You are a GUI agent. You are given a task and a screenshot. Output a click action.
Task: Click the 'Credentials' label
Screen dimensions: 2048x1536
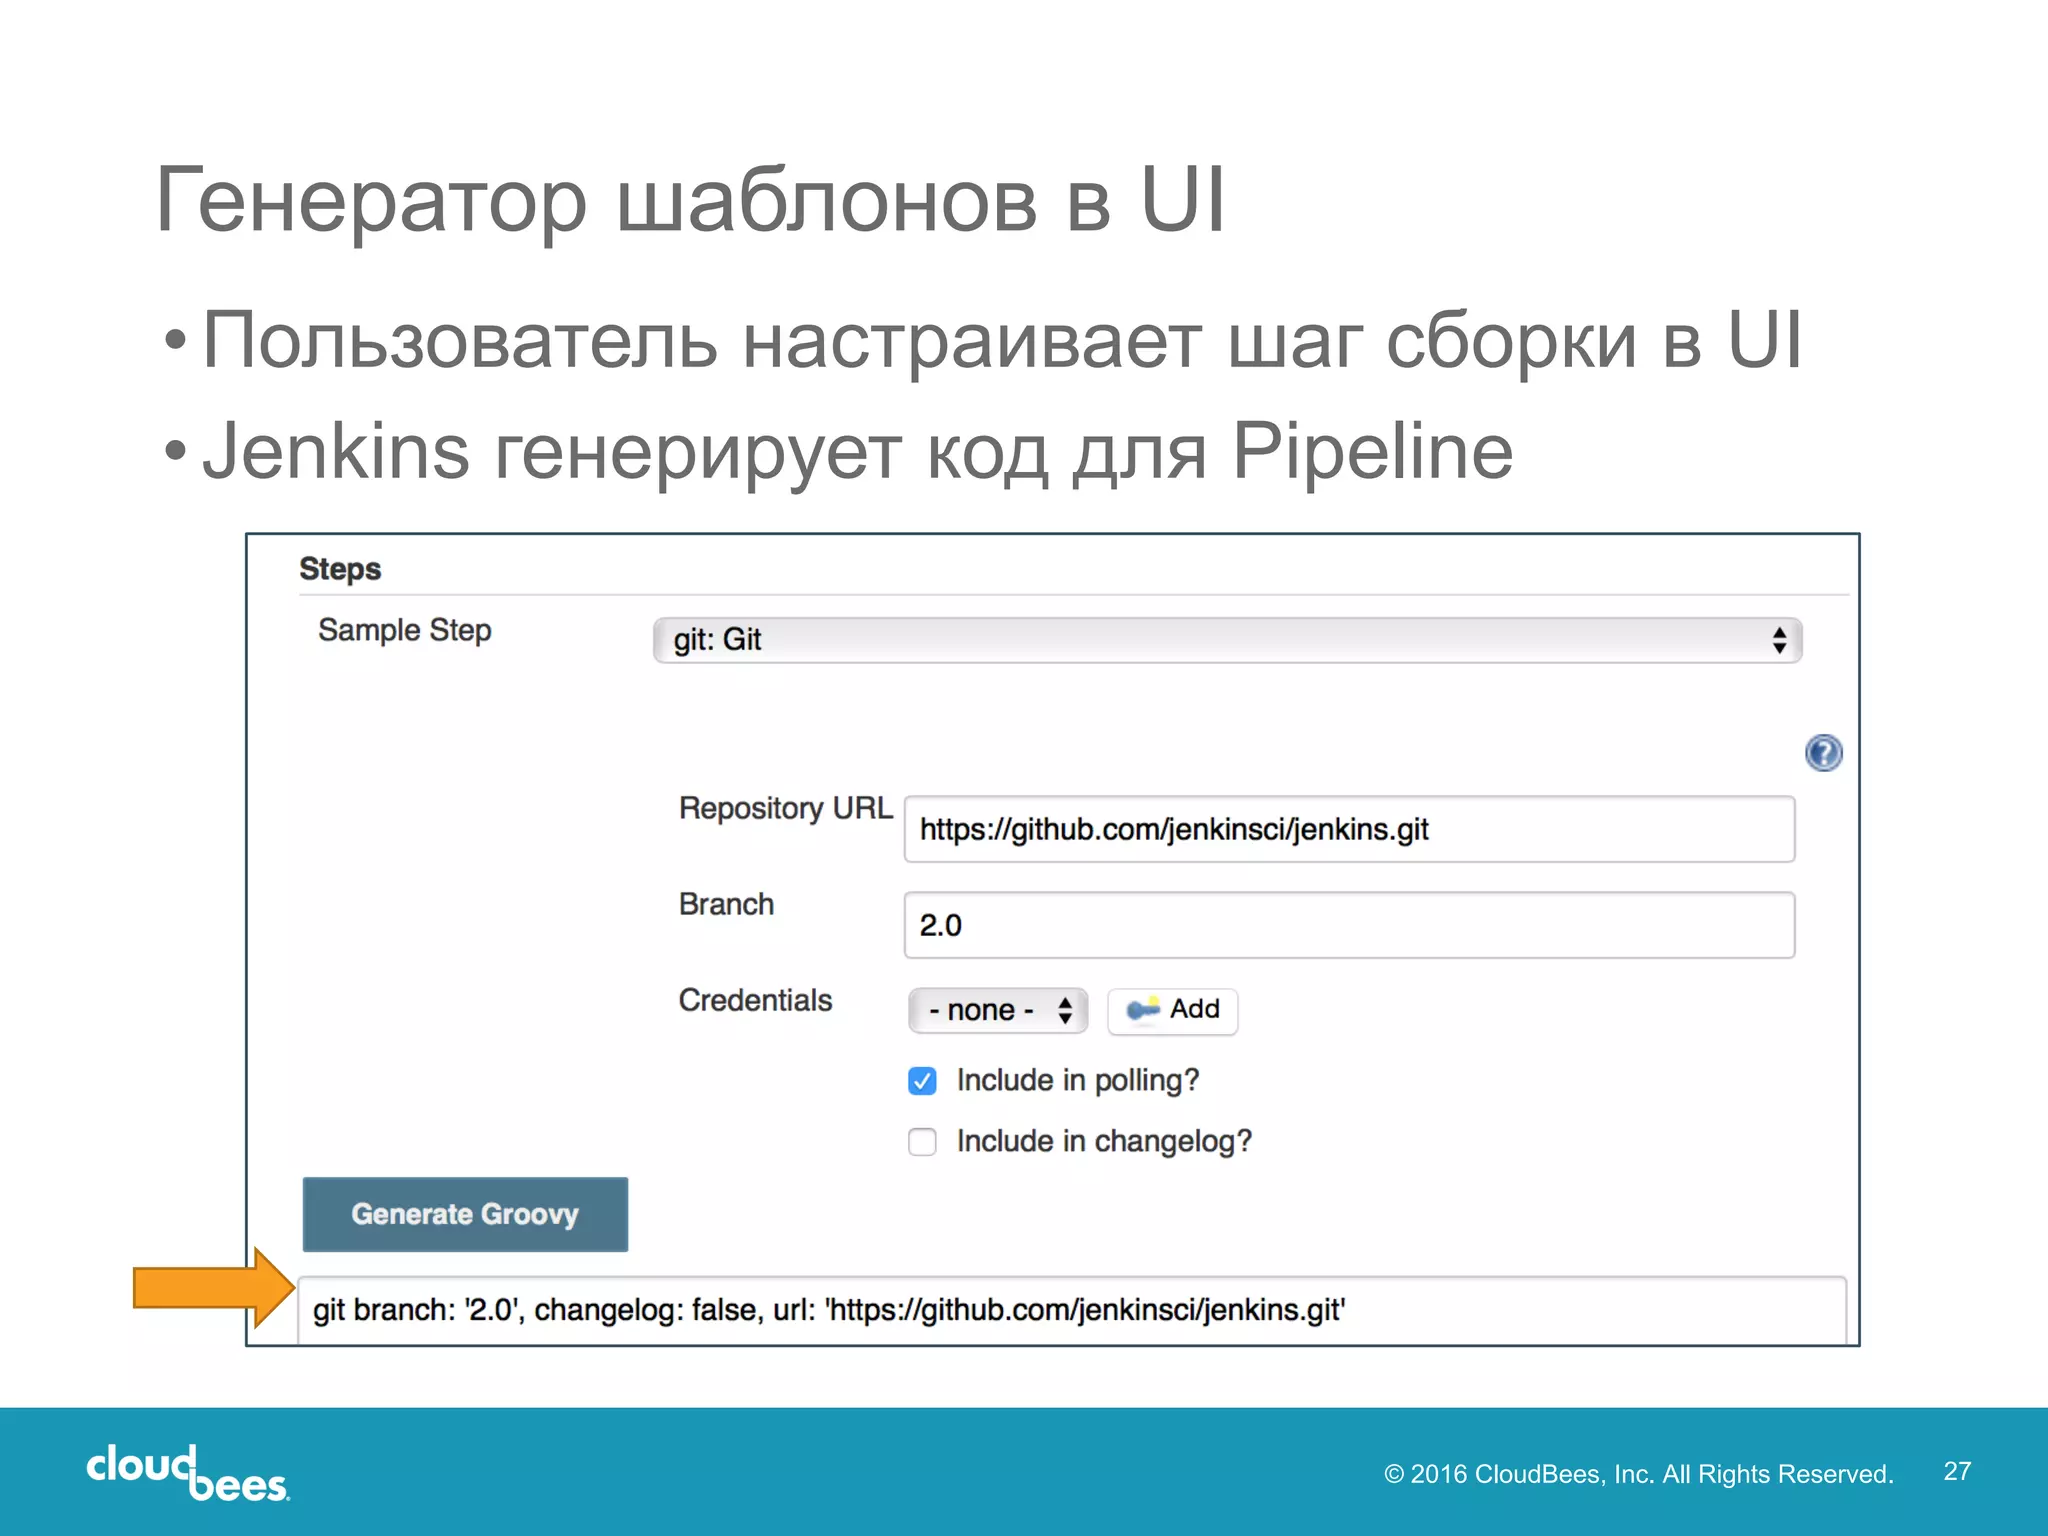click(x=755, y=1000)
